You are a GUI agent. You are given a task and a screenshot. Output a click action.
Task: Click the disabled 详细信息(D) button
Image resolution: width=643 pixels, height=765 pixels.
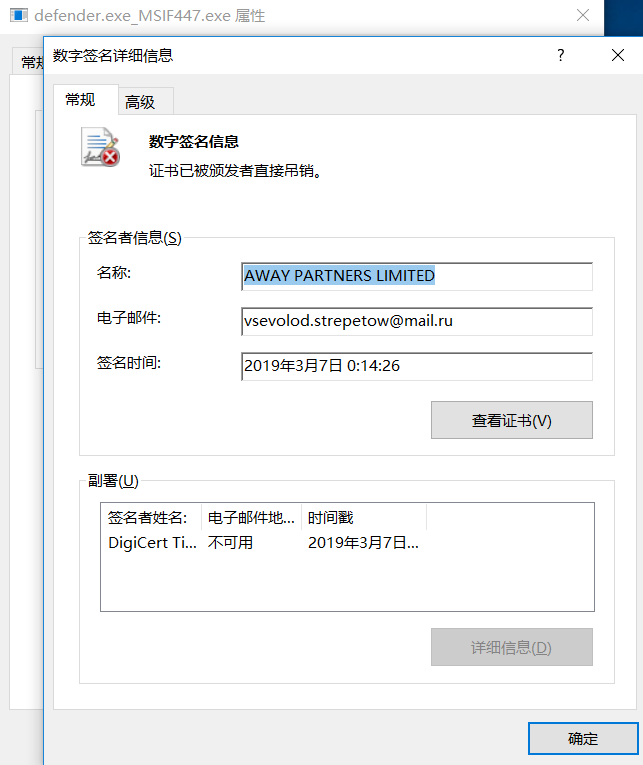[511, 647]
